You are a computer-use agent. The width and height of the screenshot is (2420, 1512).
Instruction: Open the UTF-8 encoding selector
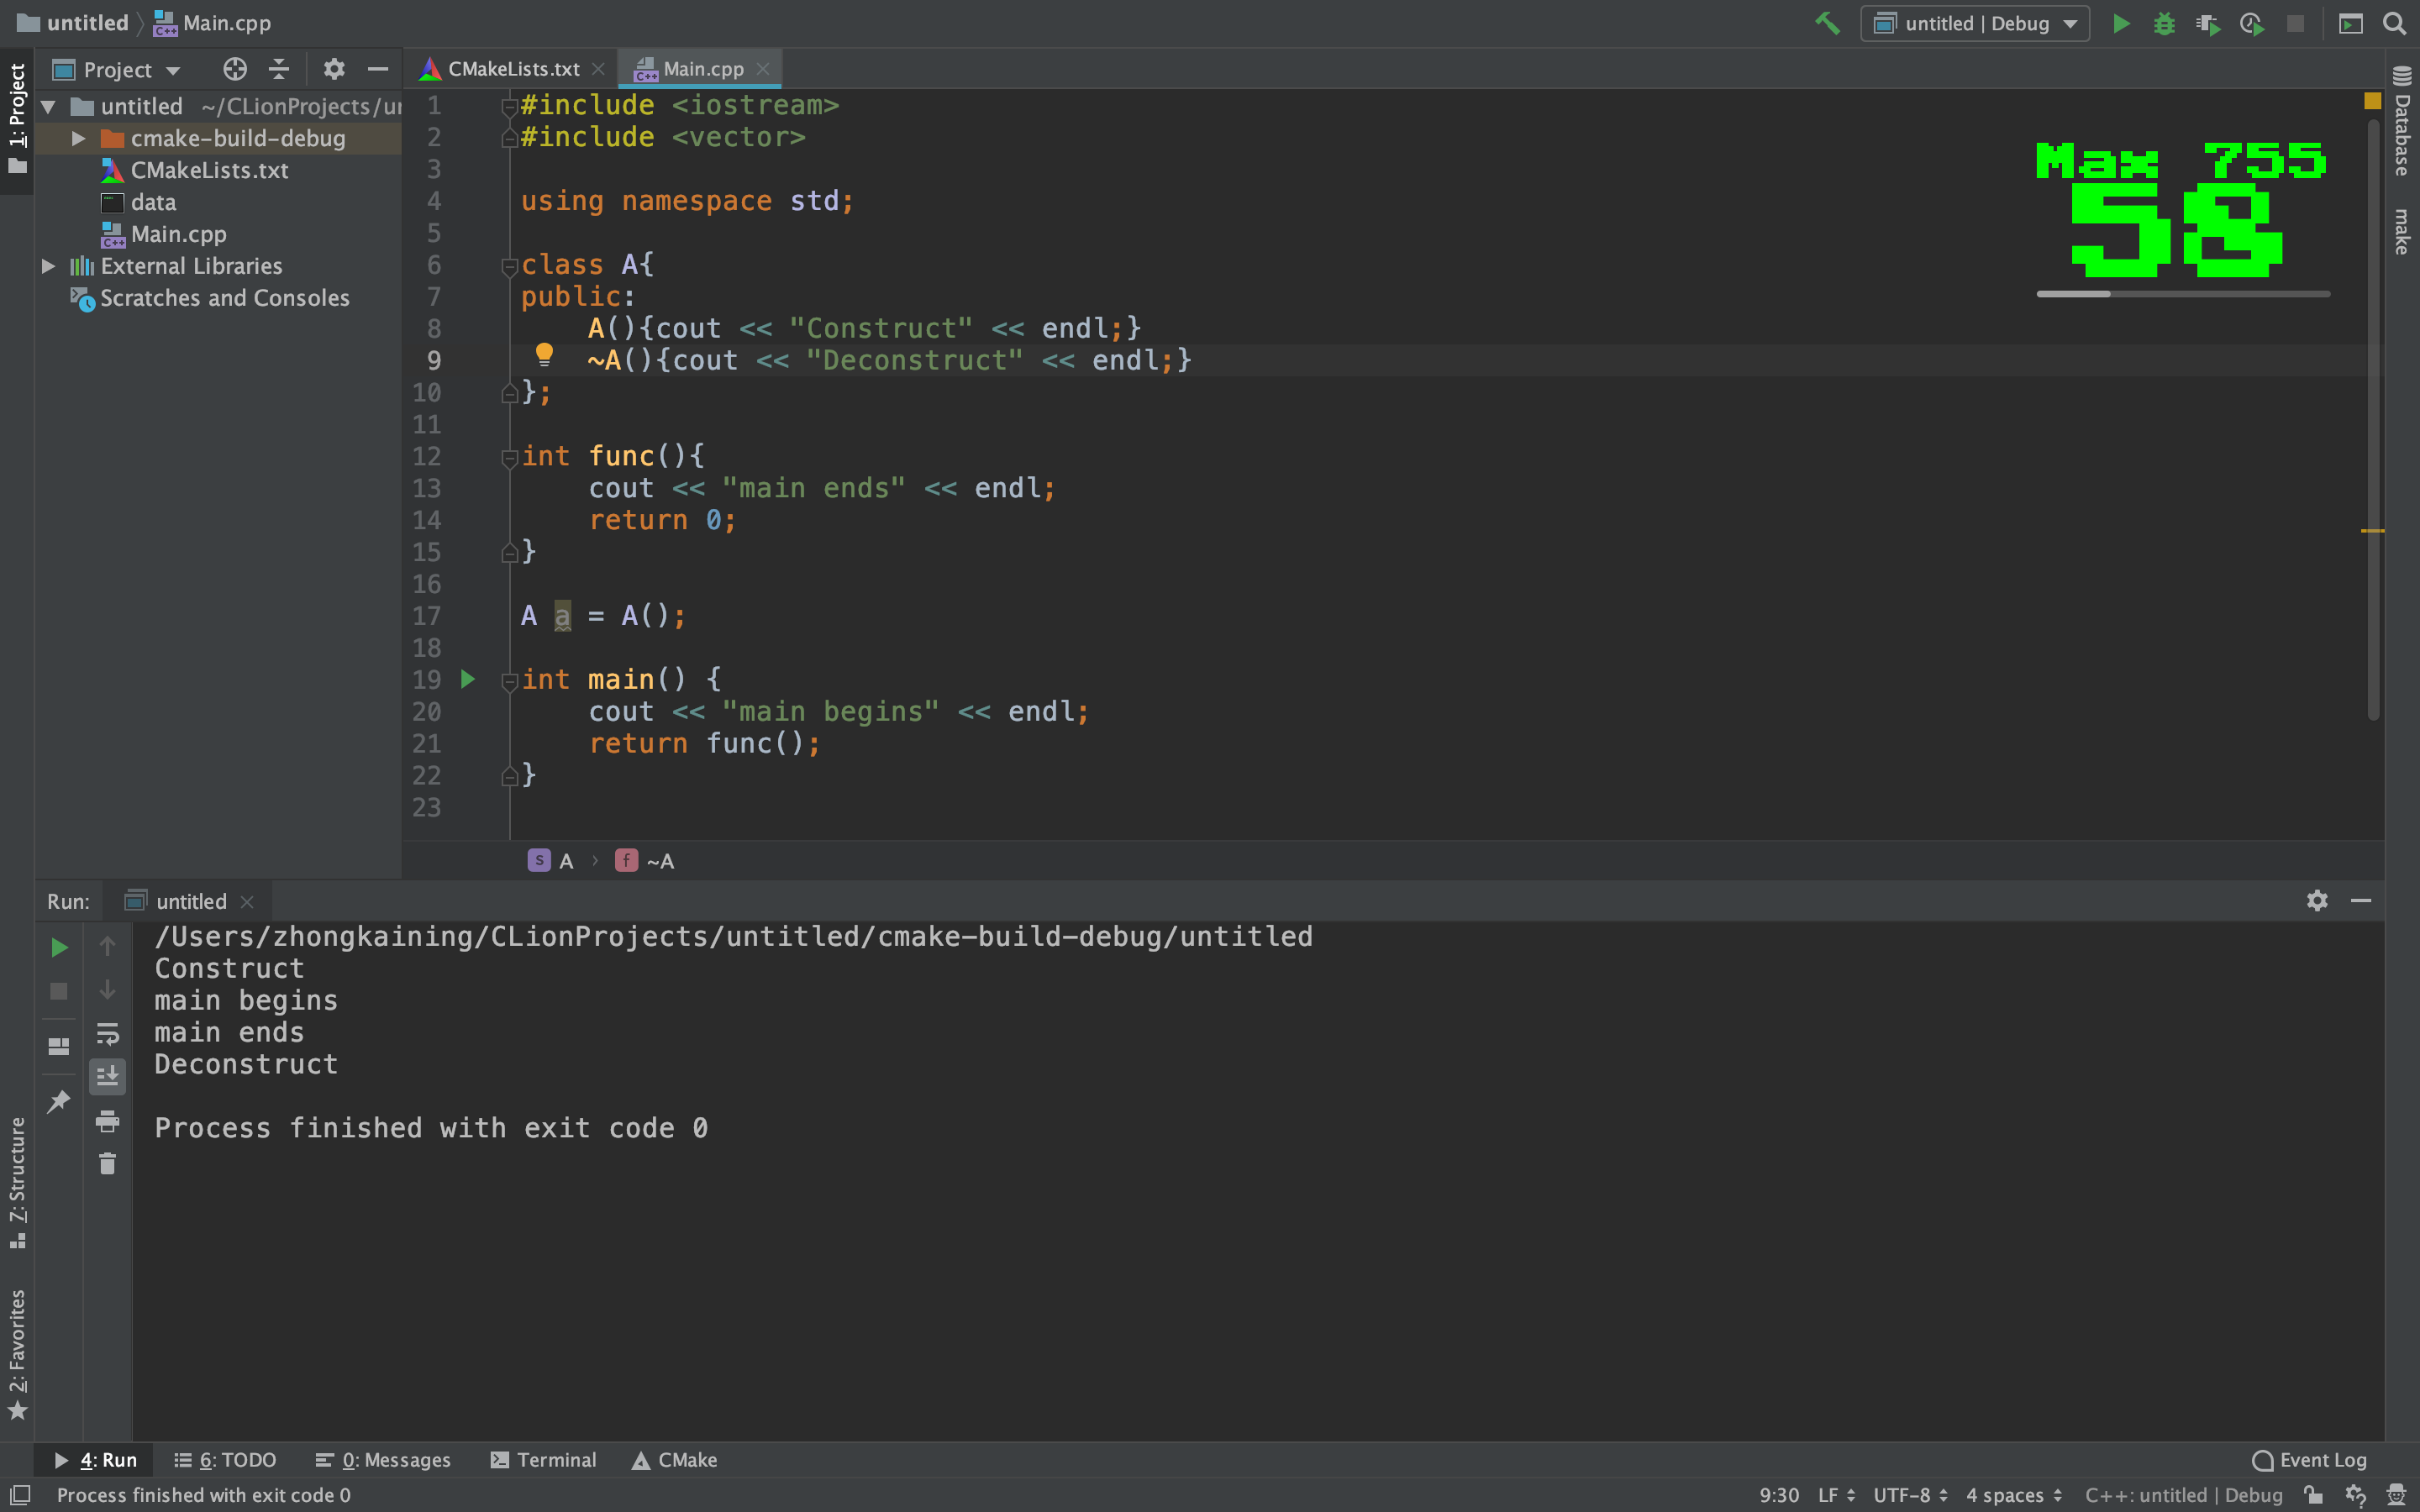tap(1910, 1495)
